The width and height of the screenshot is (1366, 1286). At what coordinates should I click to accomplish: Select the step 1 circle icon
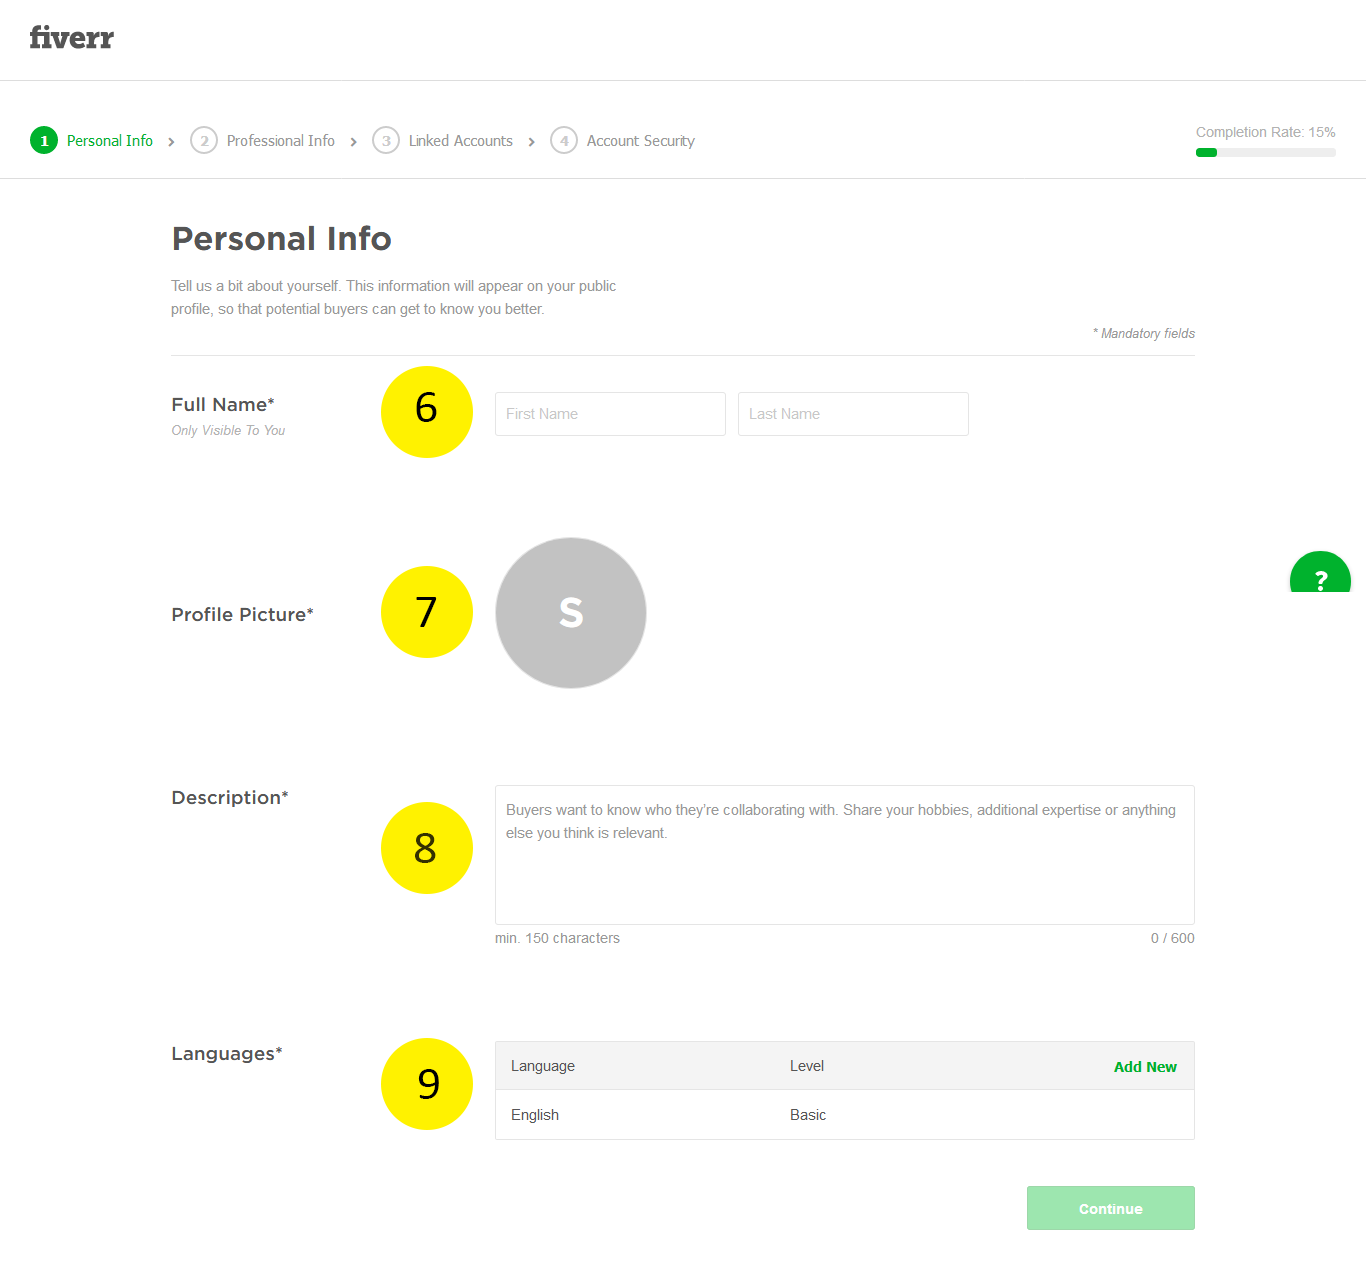click(44, 141)
